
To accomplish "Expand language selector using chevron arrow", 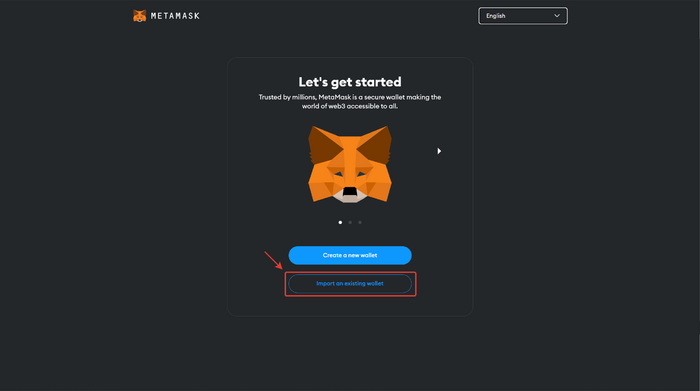I will click(x=557, y=16).
